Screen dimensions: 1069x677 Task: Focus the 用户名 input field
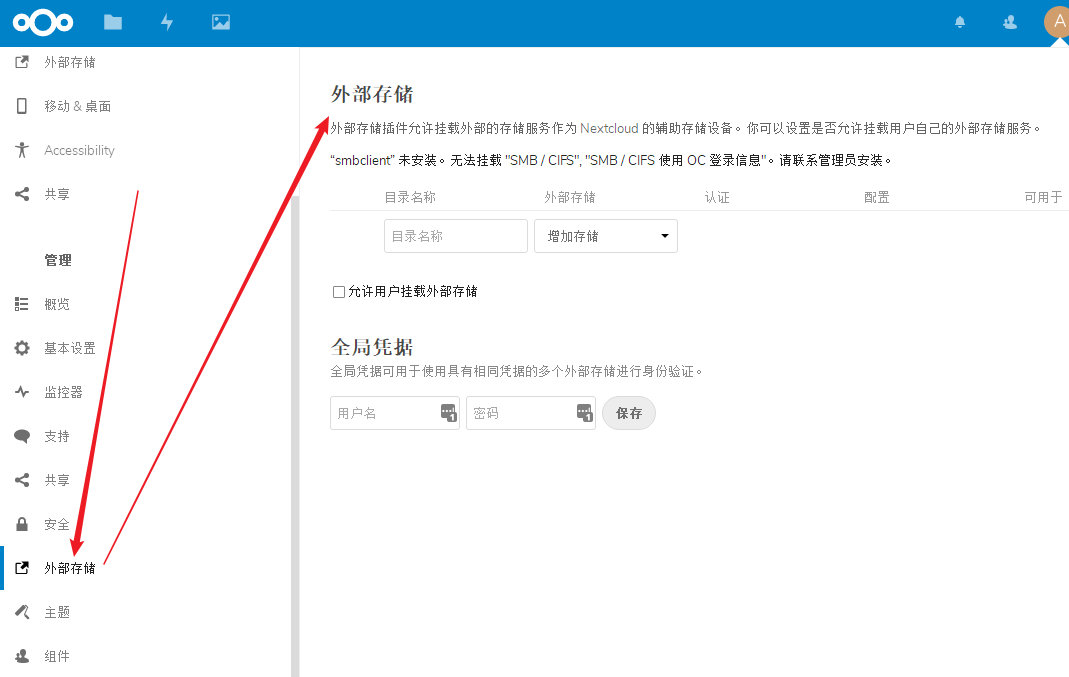[x=395, y=413]
